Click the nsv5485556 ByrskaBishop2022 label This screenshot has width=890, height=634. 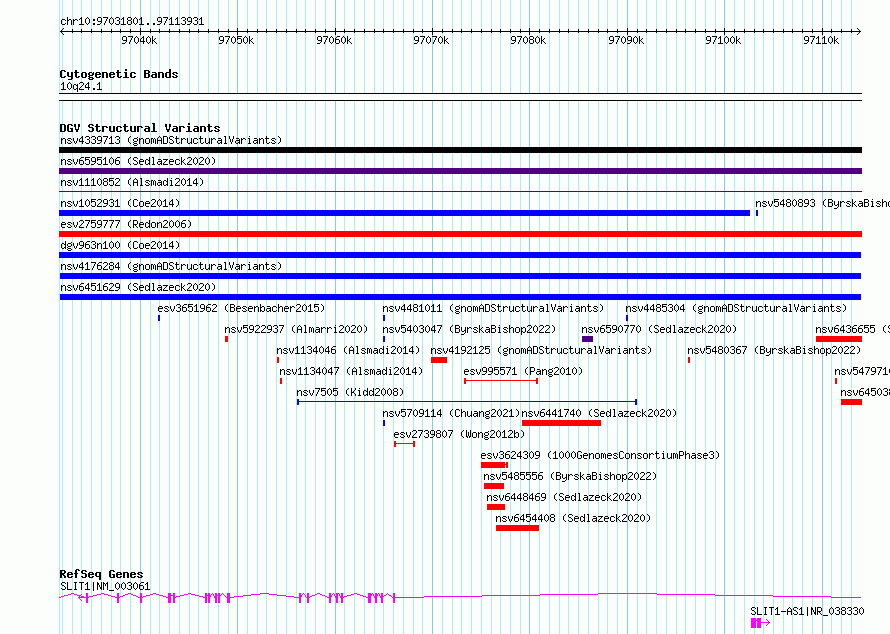(x=570, y=476)
